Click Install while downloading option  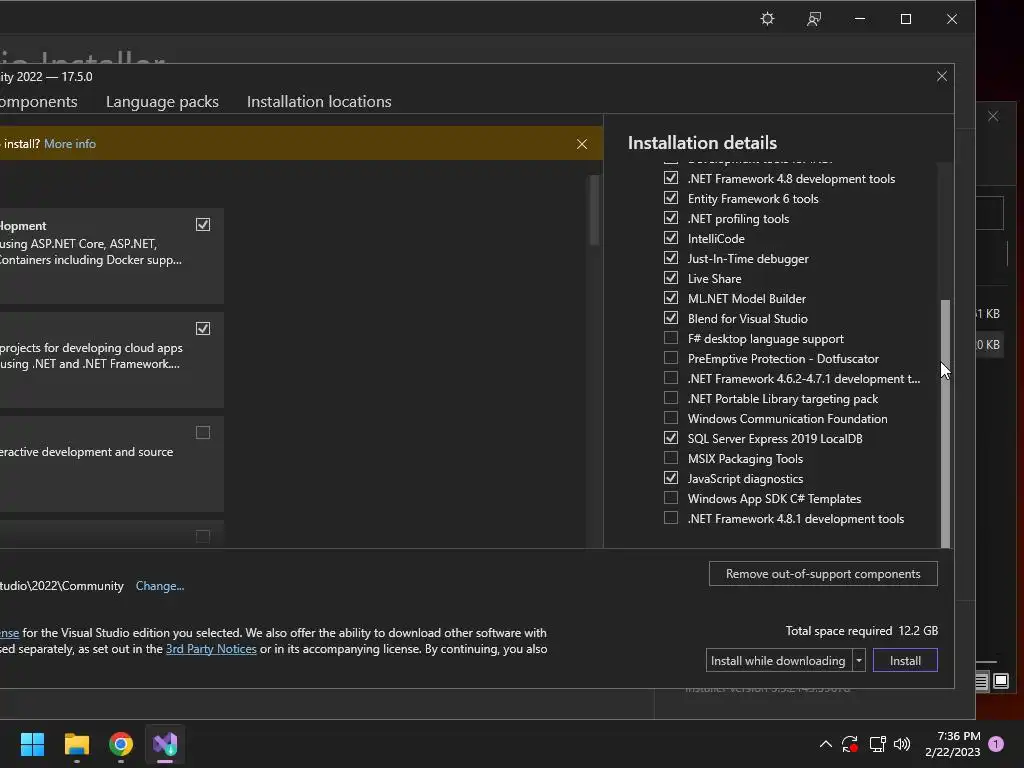(778, 660)
